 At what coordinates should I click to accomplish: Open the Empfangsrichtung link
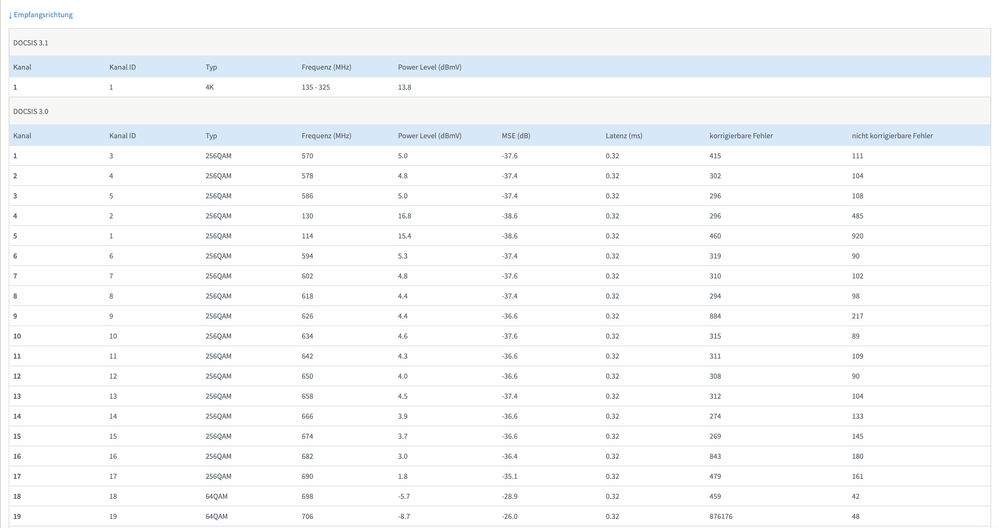[x=41, y=15]
